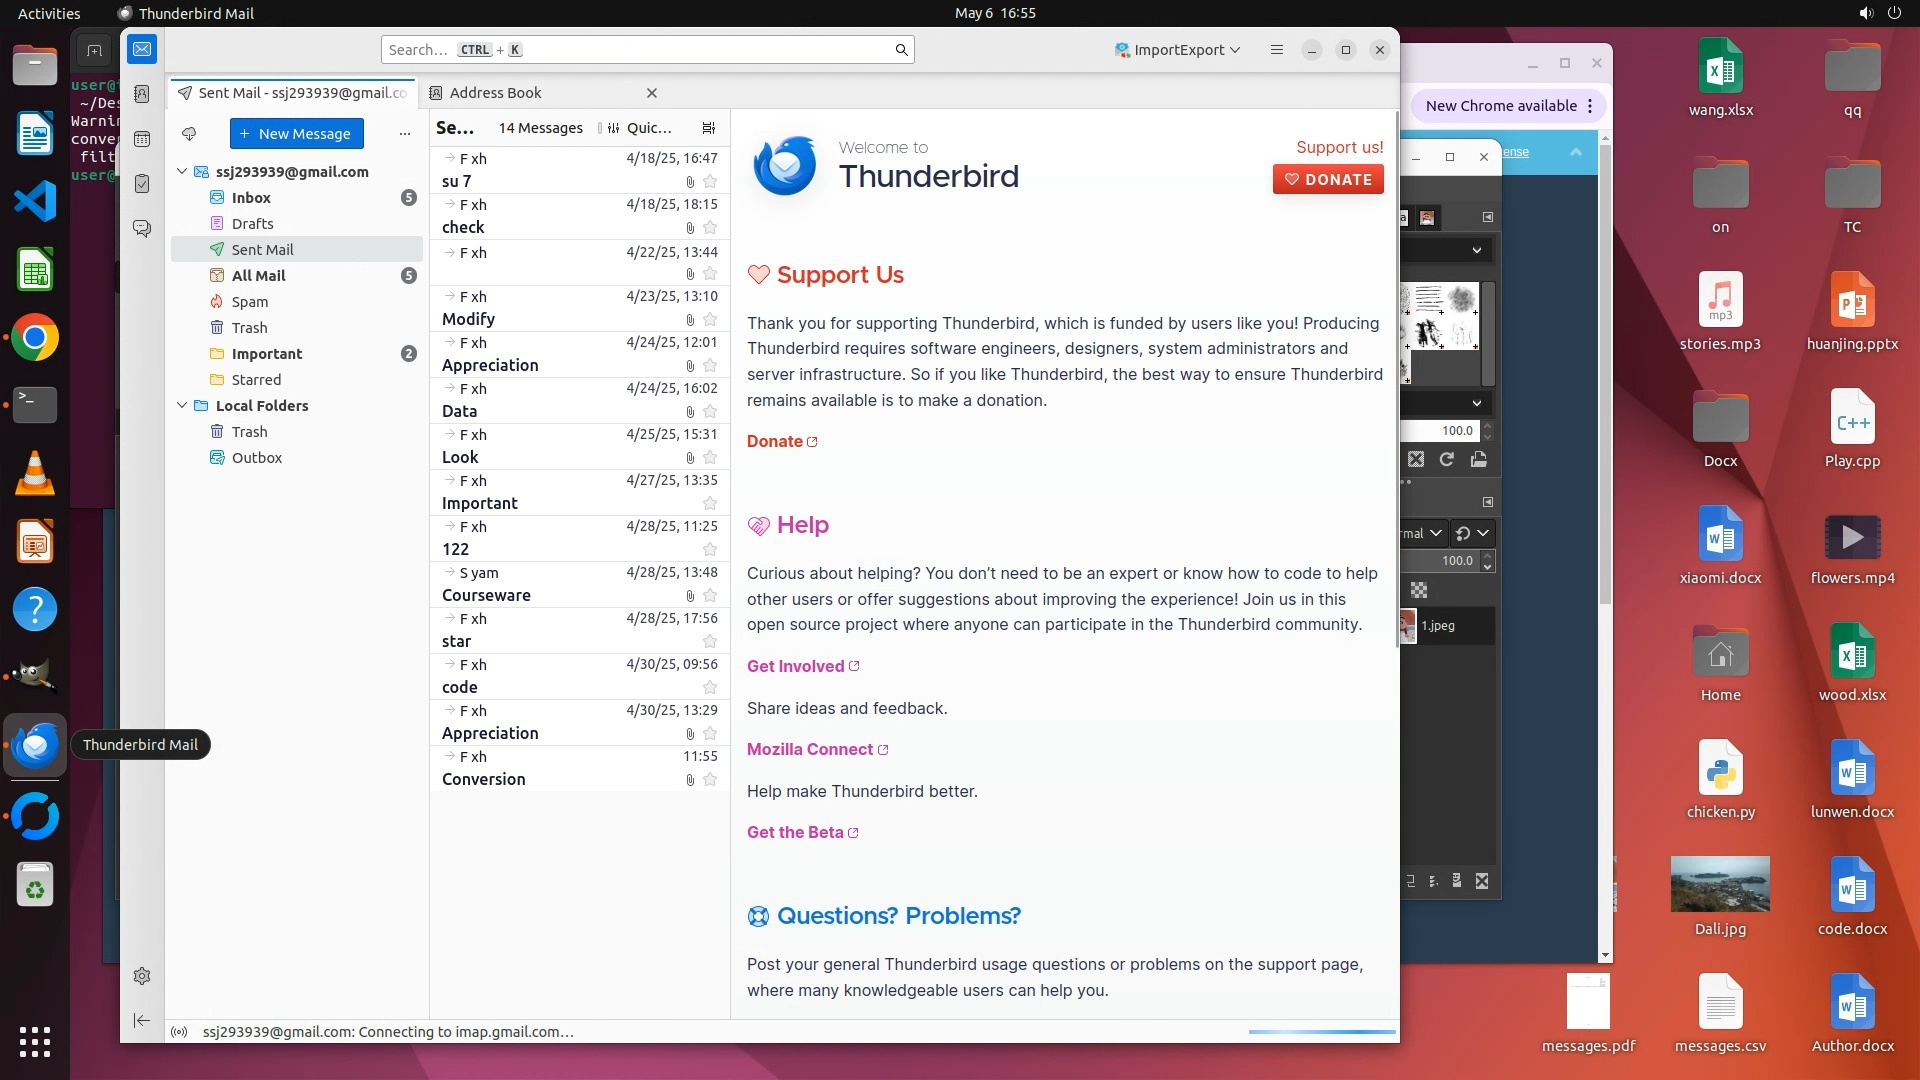Viewport: 1920px width, 1080px height.
Task: Click the New Message button
Action: pyautogui.click(x=296, y=134)
